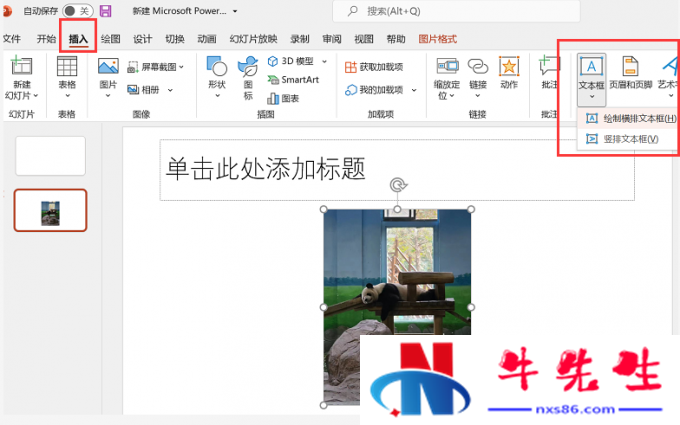680x425 pixels.
Task: Insert a SmartArt graphic
Action: point(293,80)
